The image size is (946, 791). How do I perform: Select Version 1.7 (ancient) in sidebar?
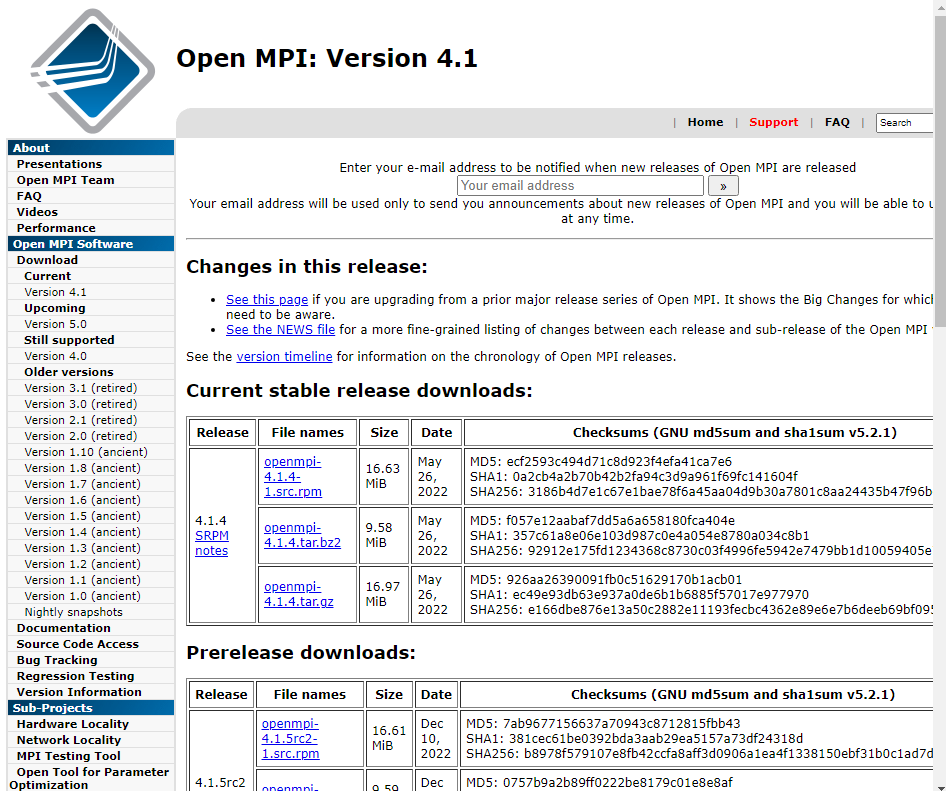click(82, 484)
